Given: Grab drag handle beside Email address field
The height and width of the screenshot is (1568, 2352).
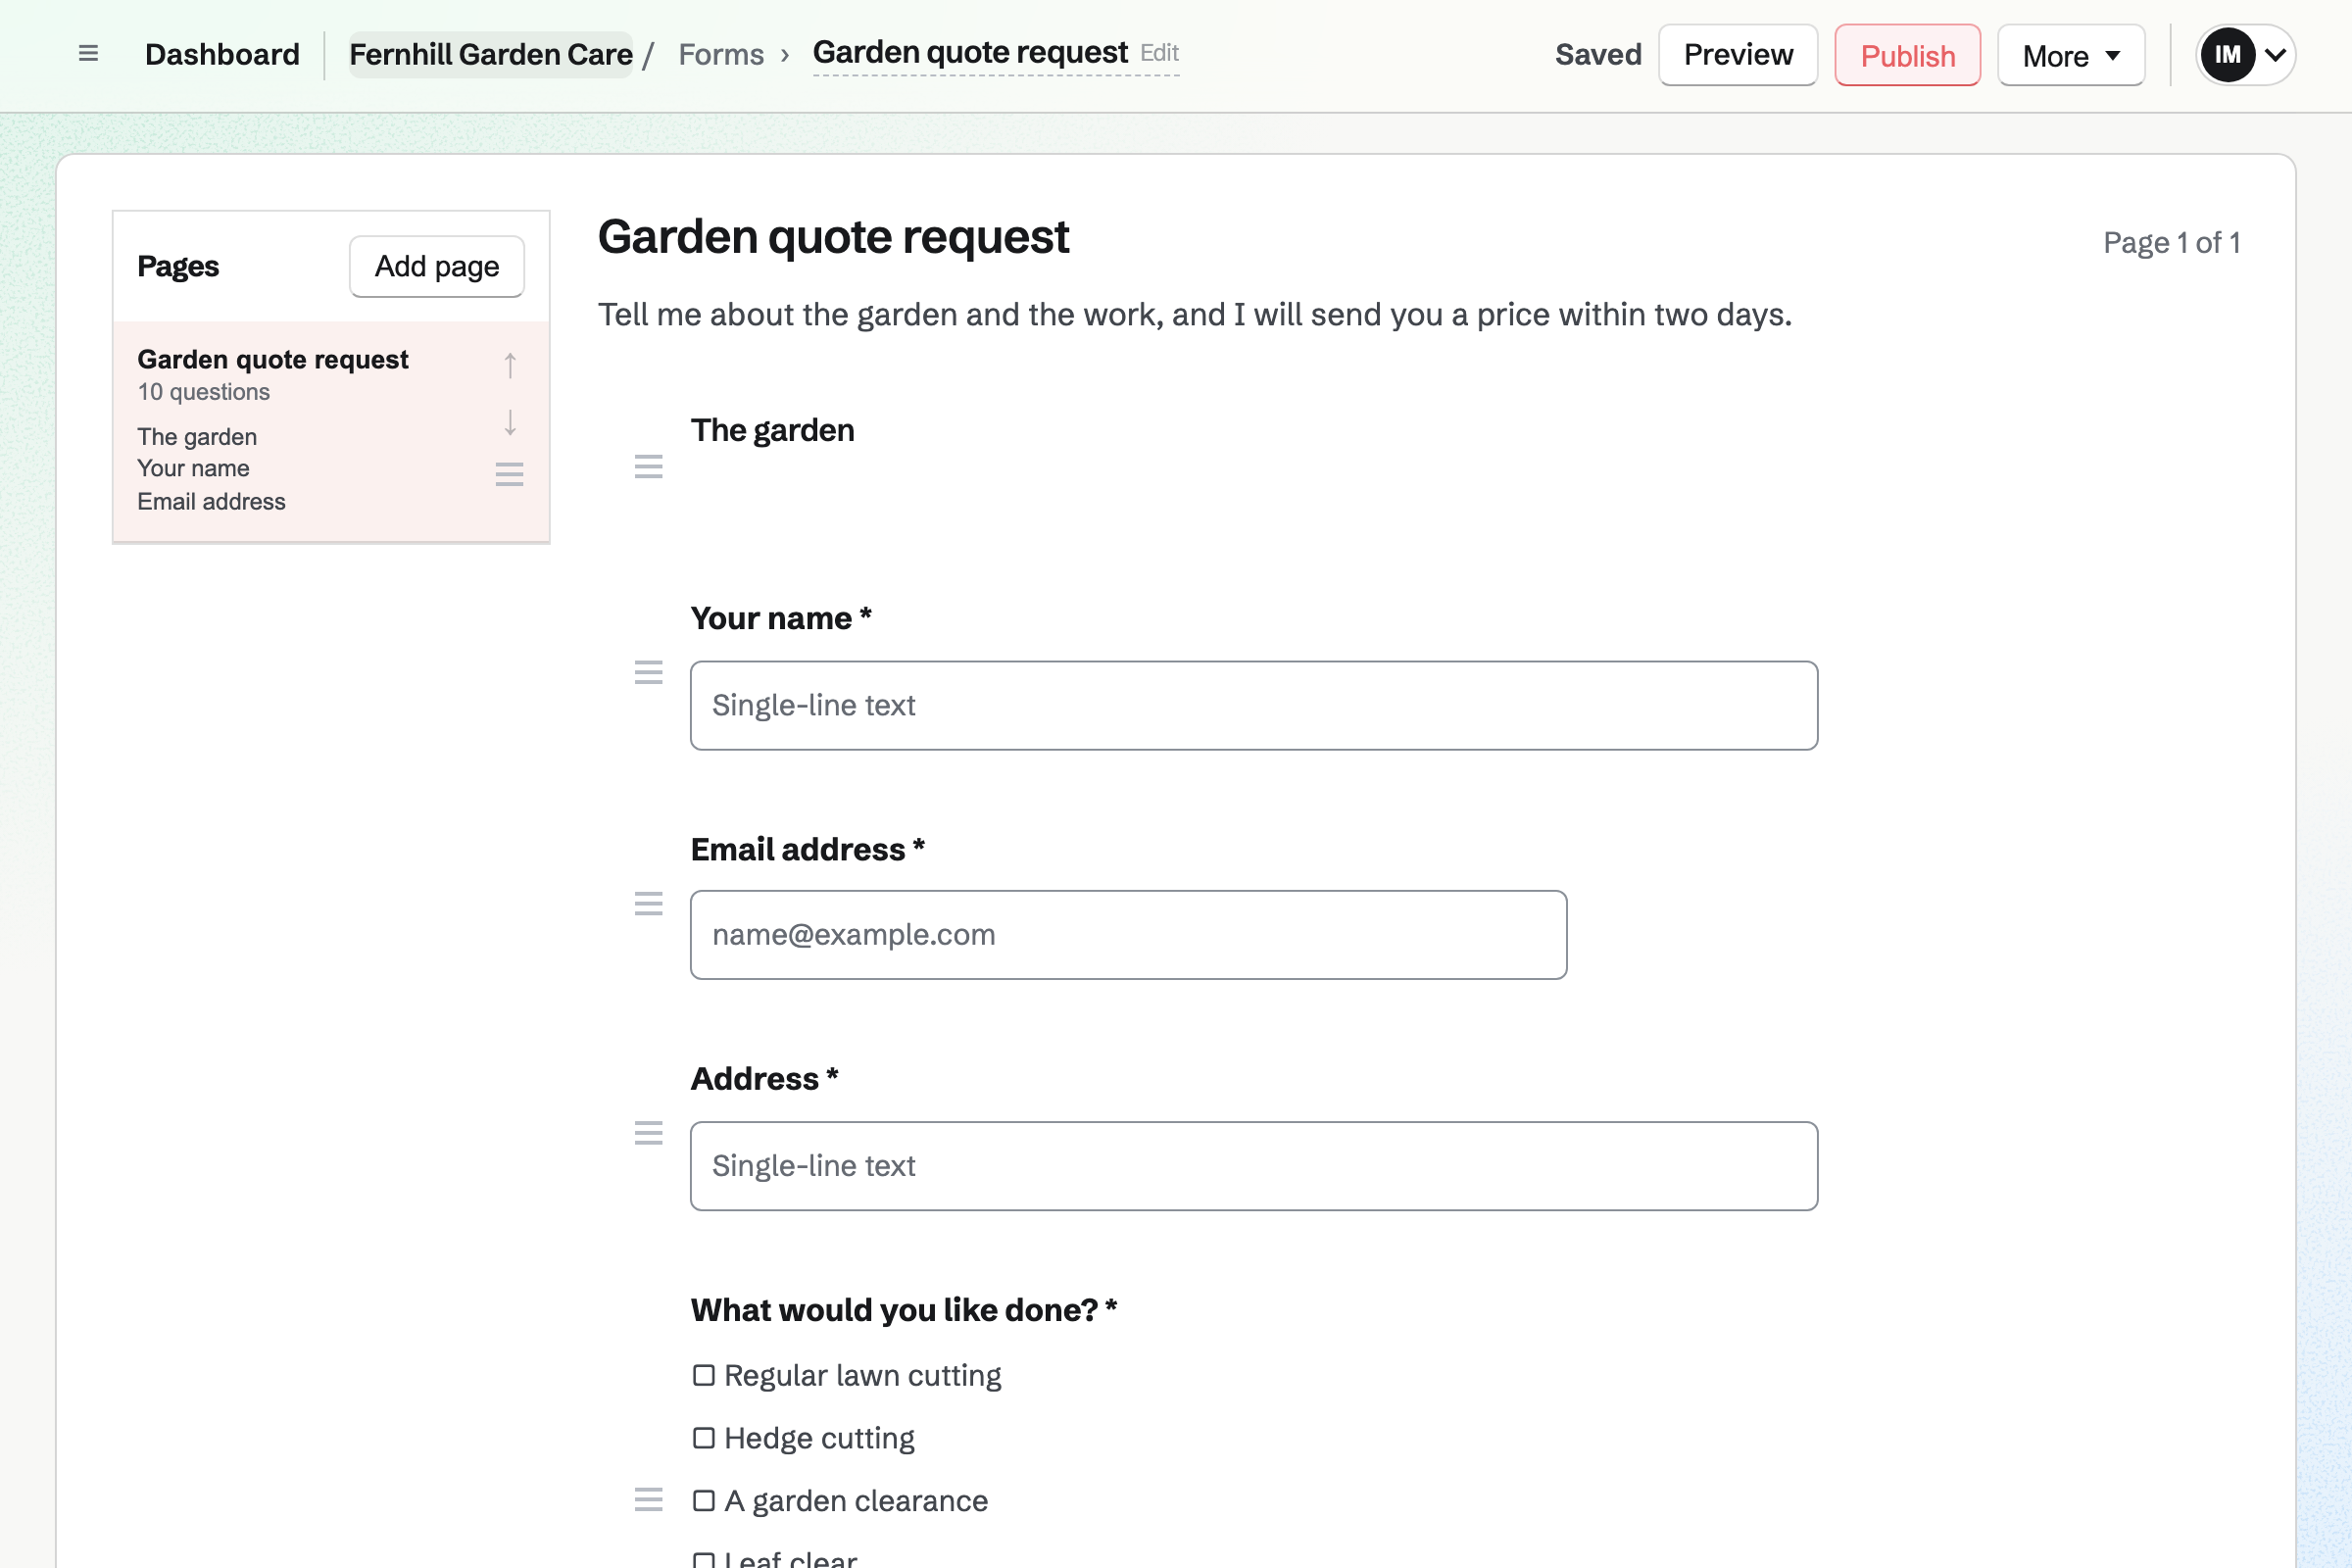Looking at the screenshot, I should (649, 904).
